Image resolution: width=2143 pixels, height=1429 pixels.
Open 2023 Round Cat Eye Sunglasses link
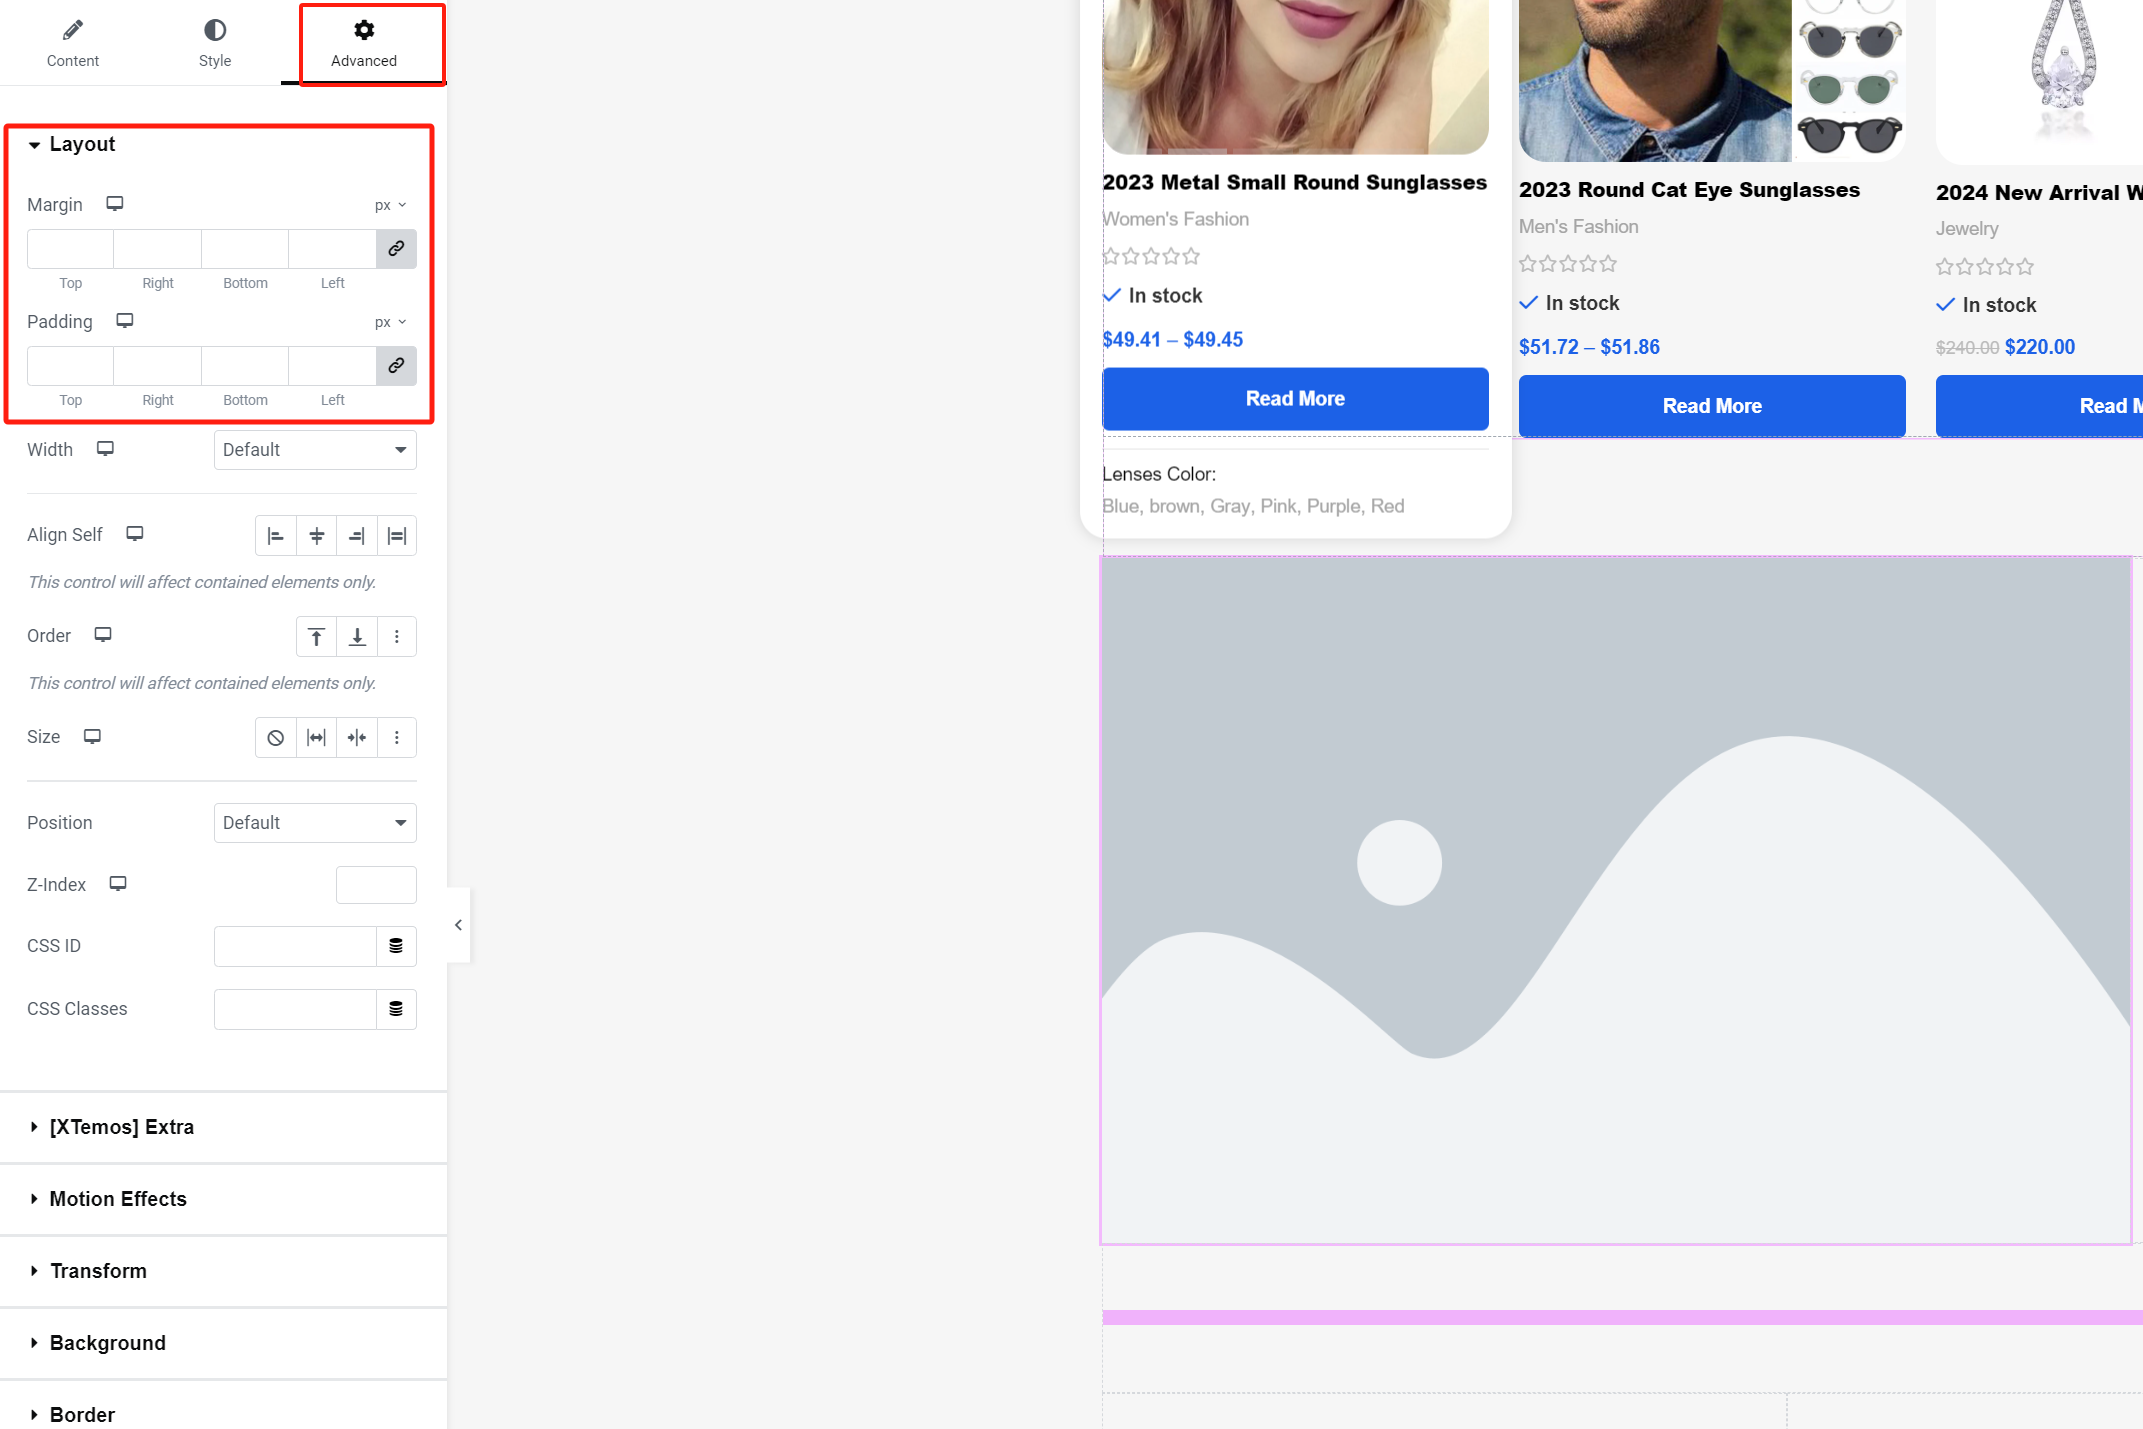click(1689, 190)
